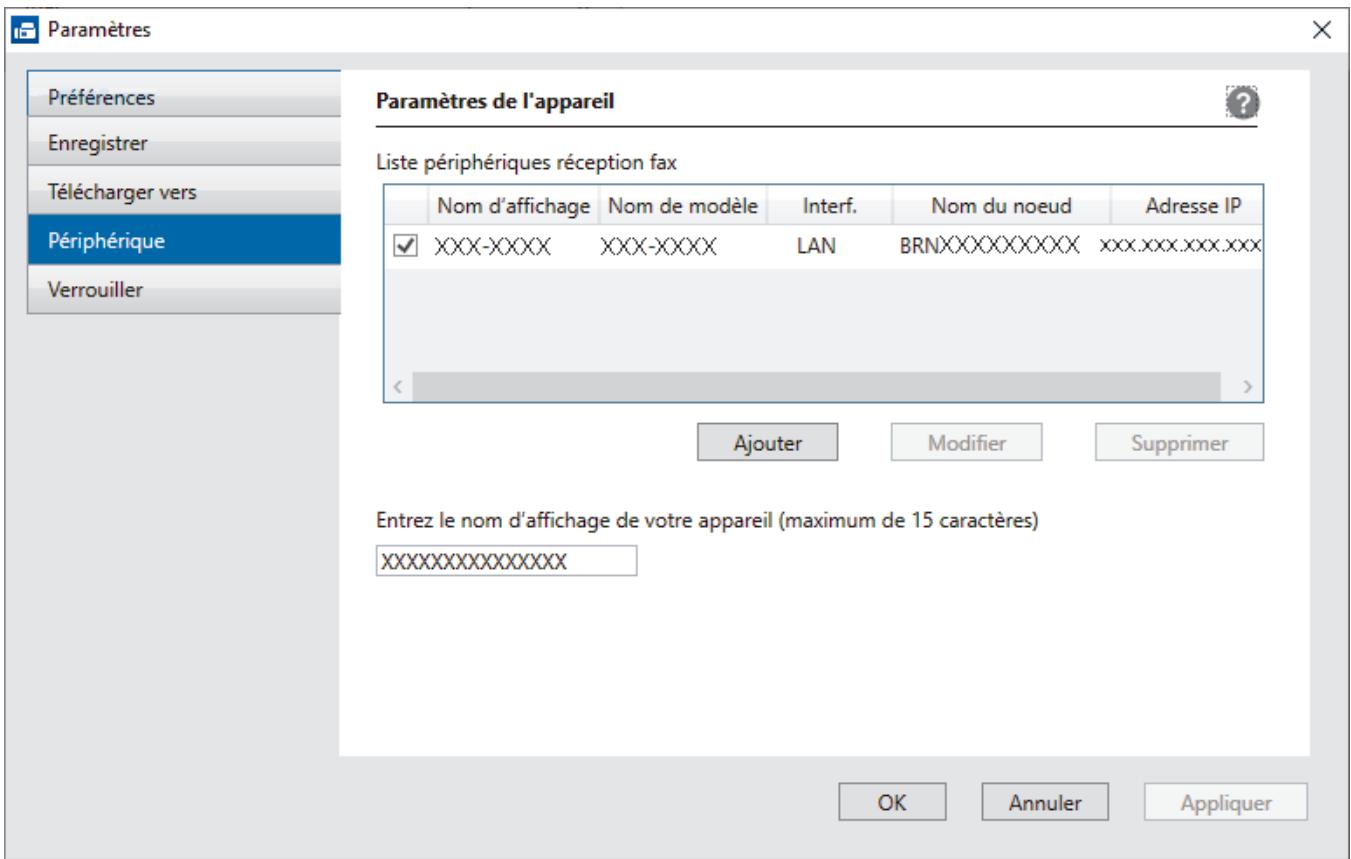
Task: Click the device display name input field
Action: pyautogui.click(x=506, y=561)
